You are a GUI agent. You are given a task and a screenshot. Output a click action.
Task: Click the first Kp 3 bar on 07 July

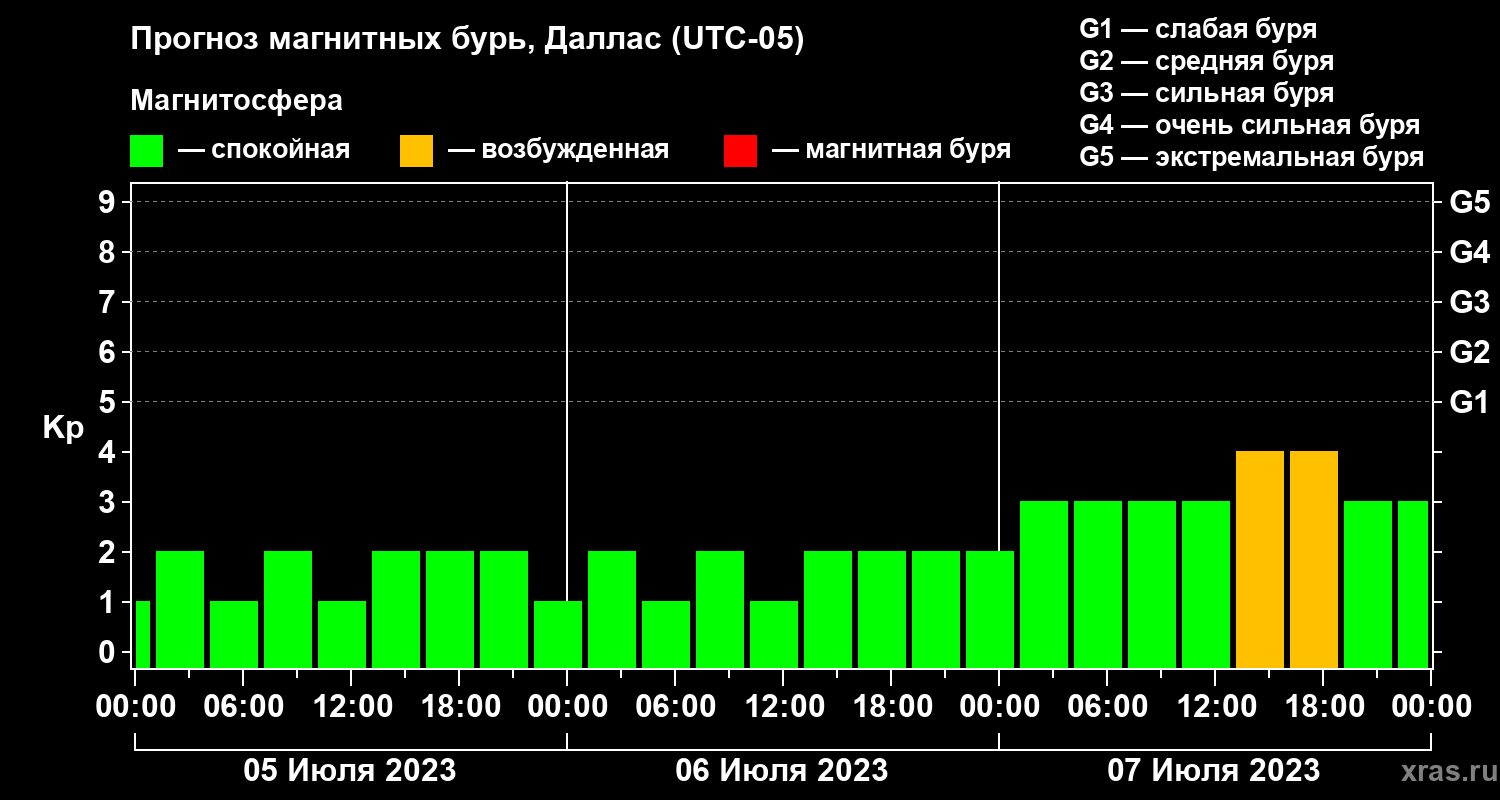1044,585
